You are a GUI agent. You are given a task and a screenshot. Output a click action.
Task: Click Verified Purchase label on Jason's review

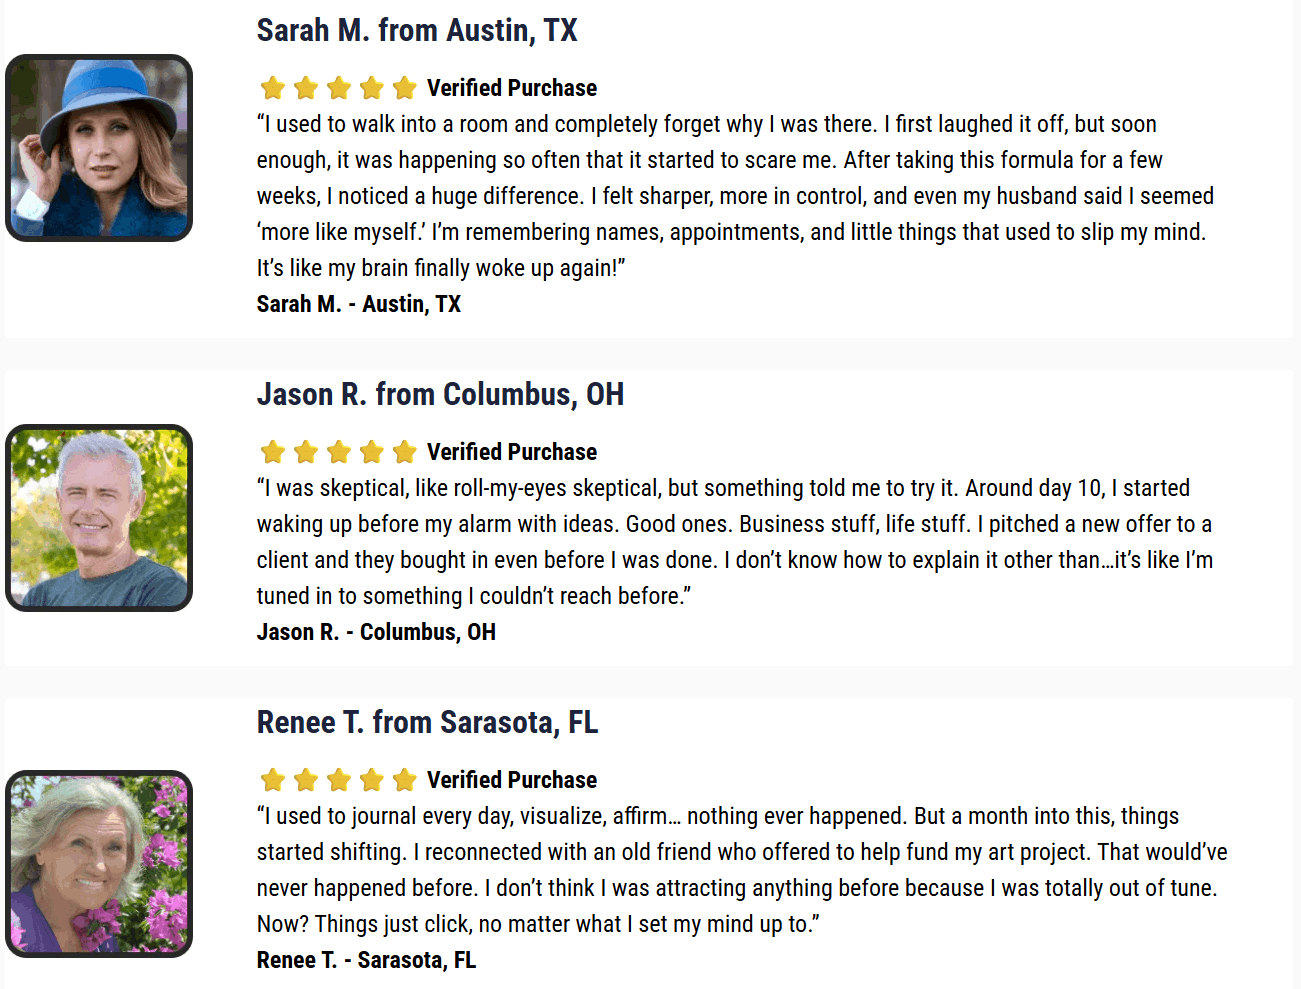[512, 452]
